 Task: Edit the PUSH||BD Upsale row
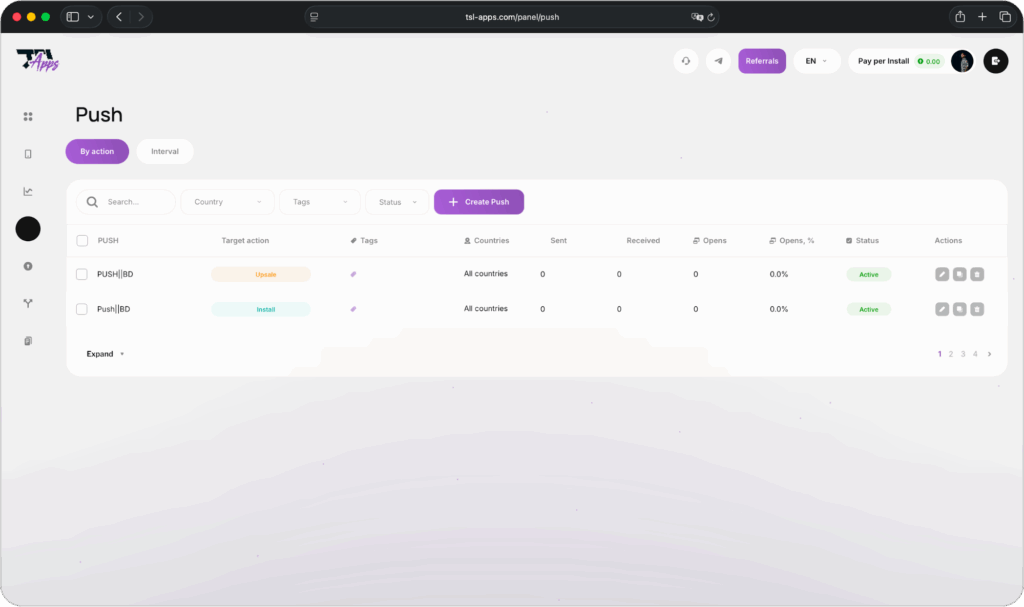coord(942,274)
